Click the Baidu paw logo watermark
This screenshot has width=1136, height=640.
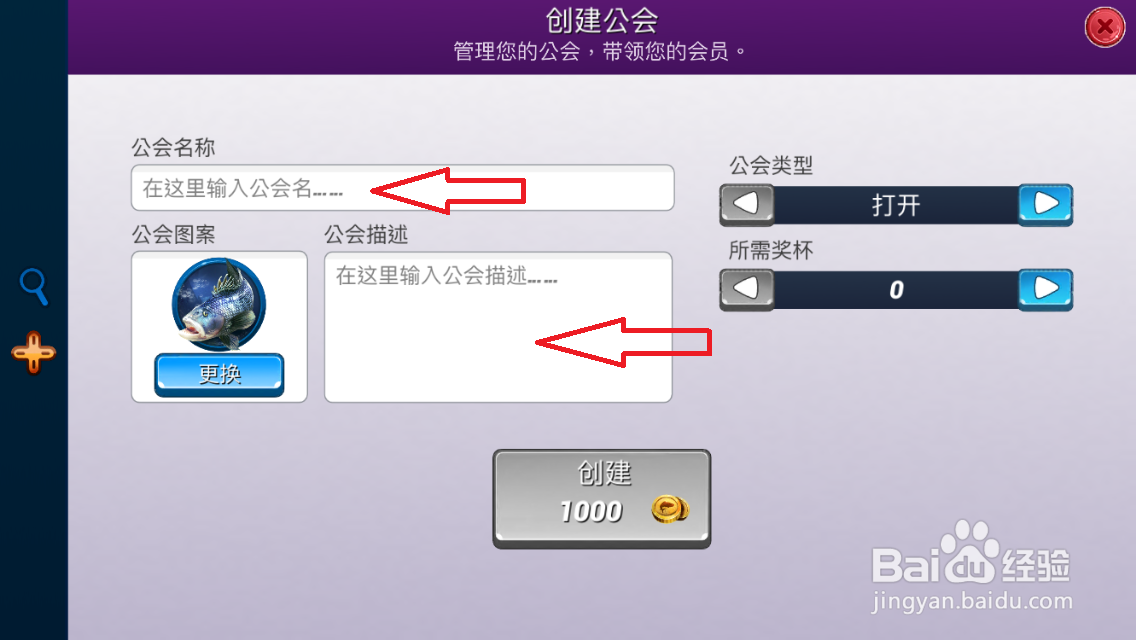click(x=971, y=553)
